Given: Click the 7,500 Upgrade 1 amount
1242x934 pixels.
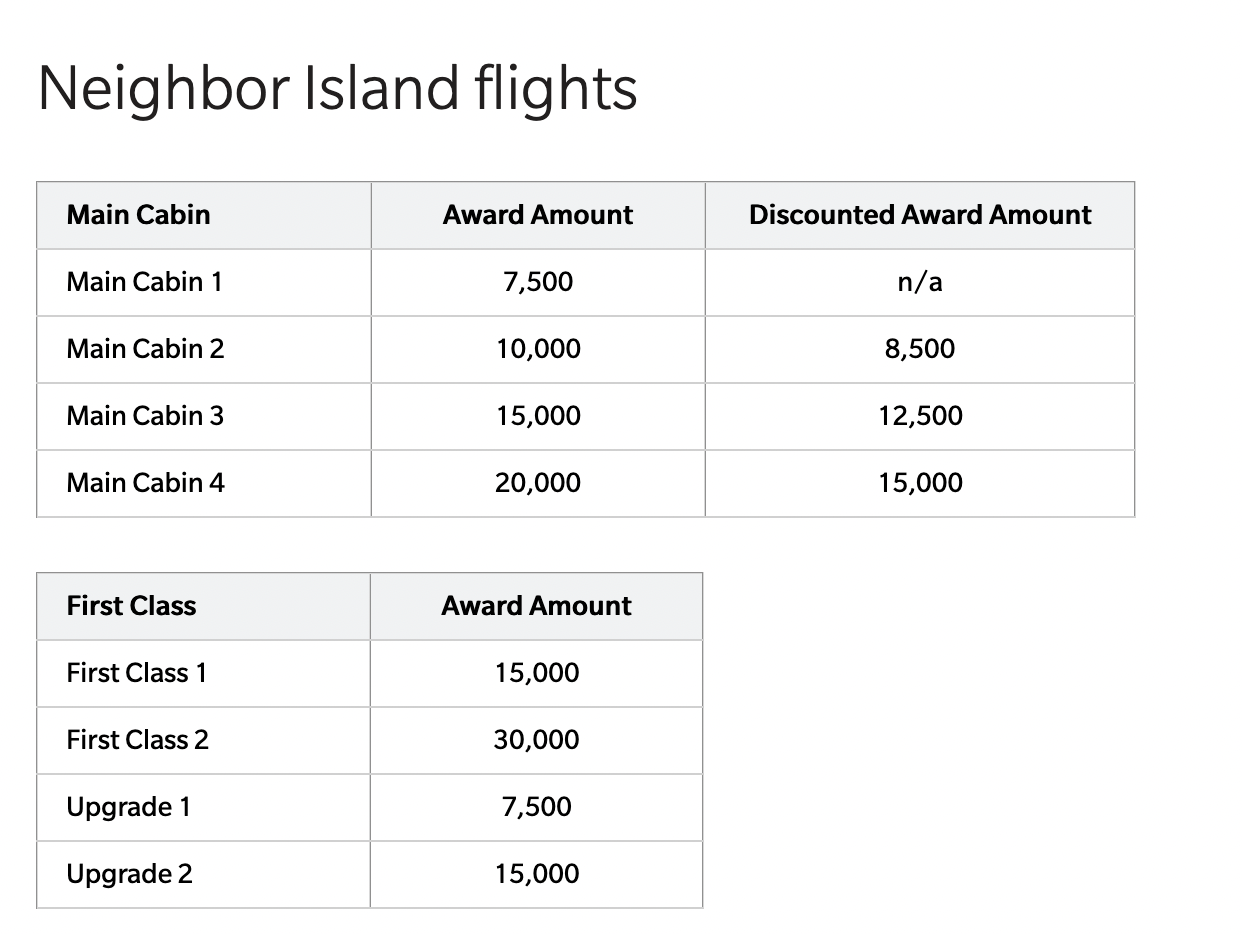Looking at the screenshot, I should point(537,807).
